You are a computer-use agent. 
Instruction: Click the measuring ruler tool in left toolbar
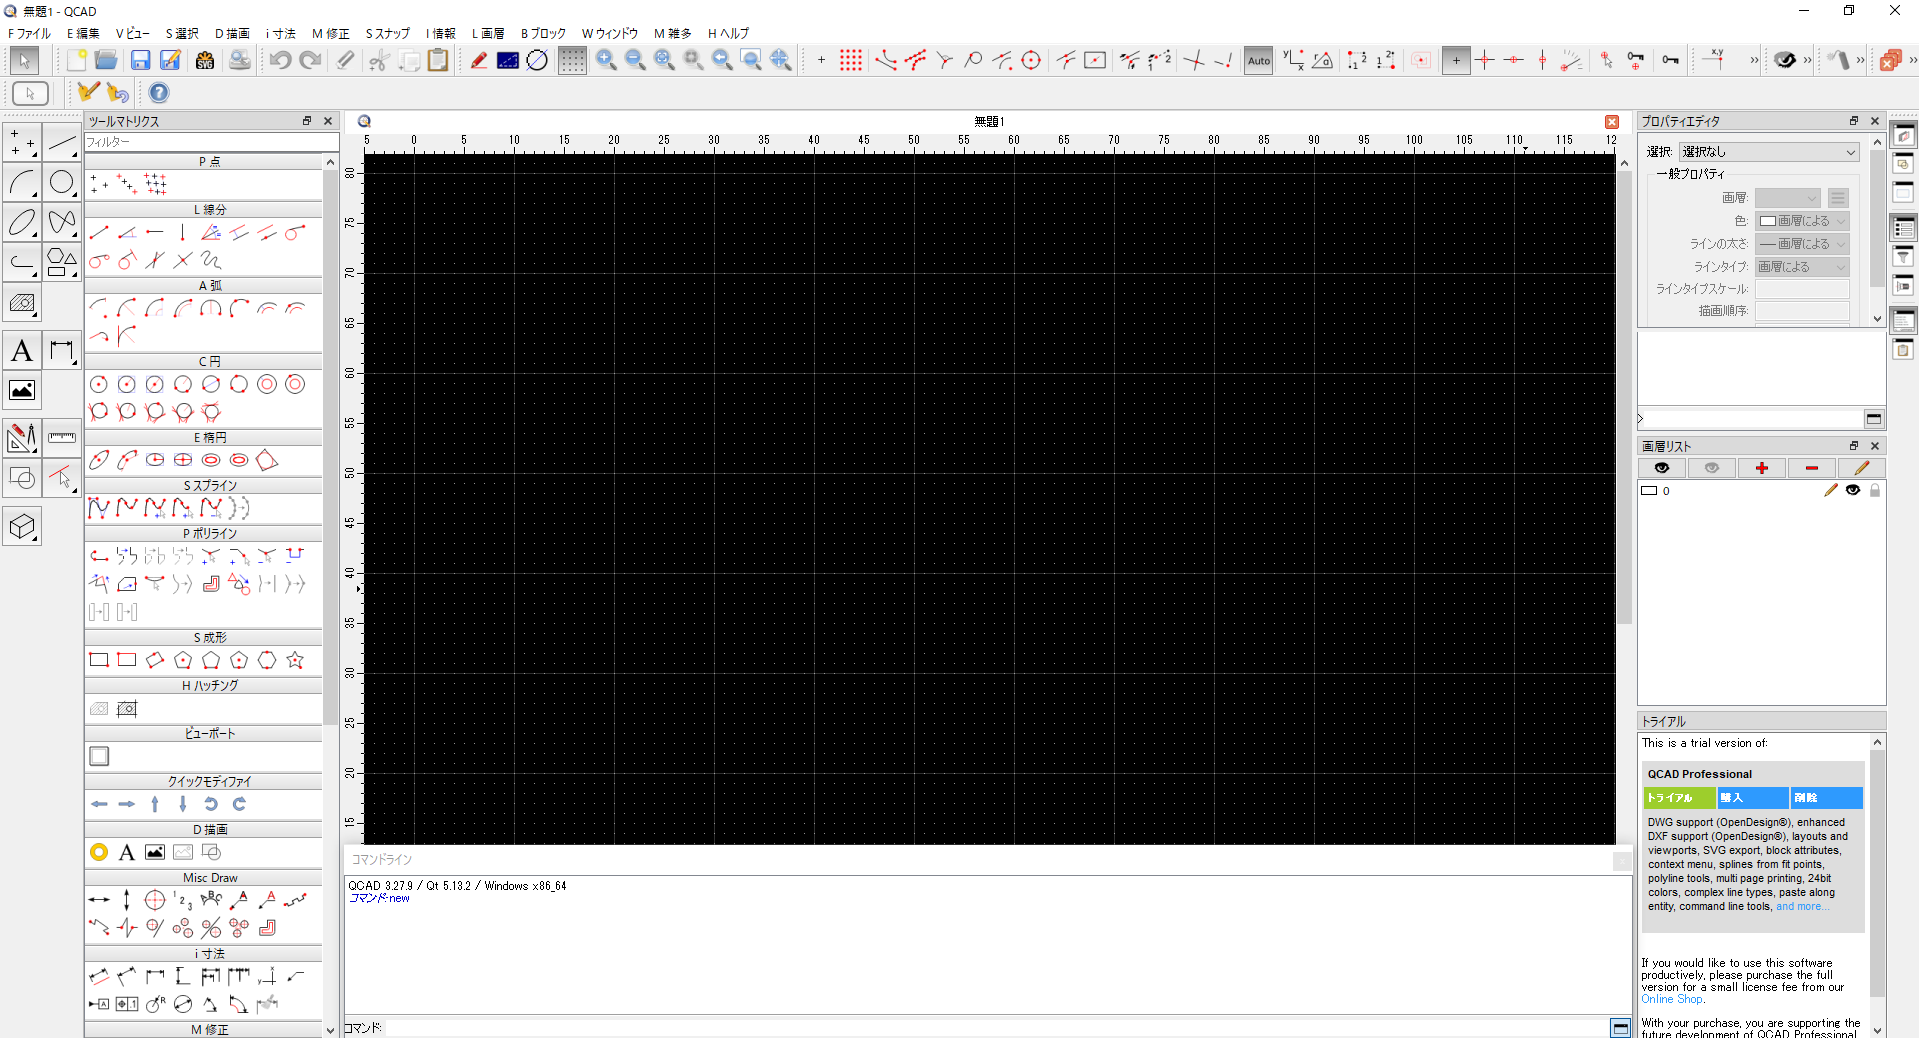pos(62,437)
